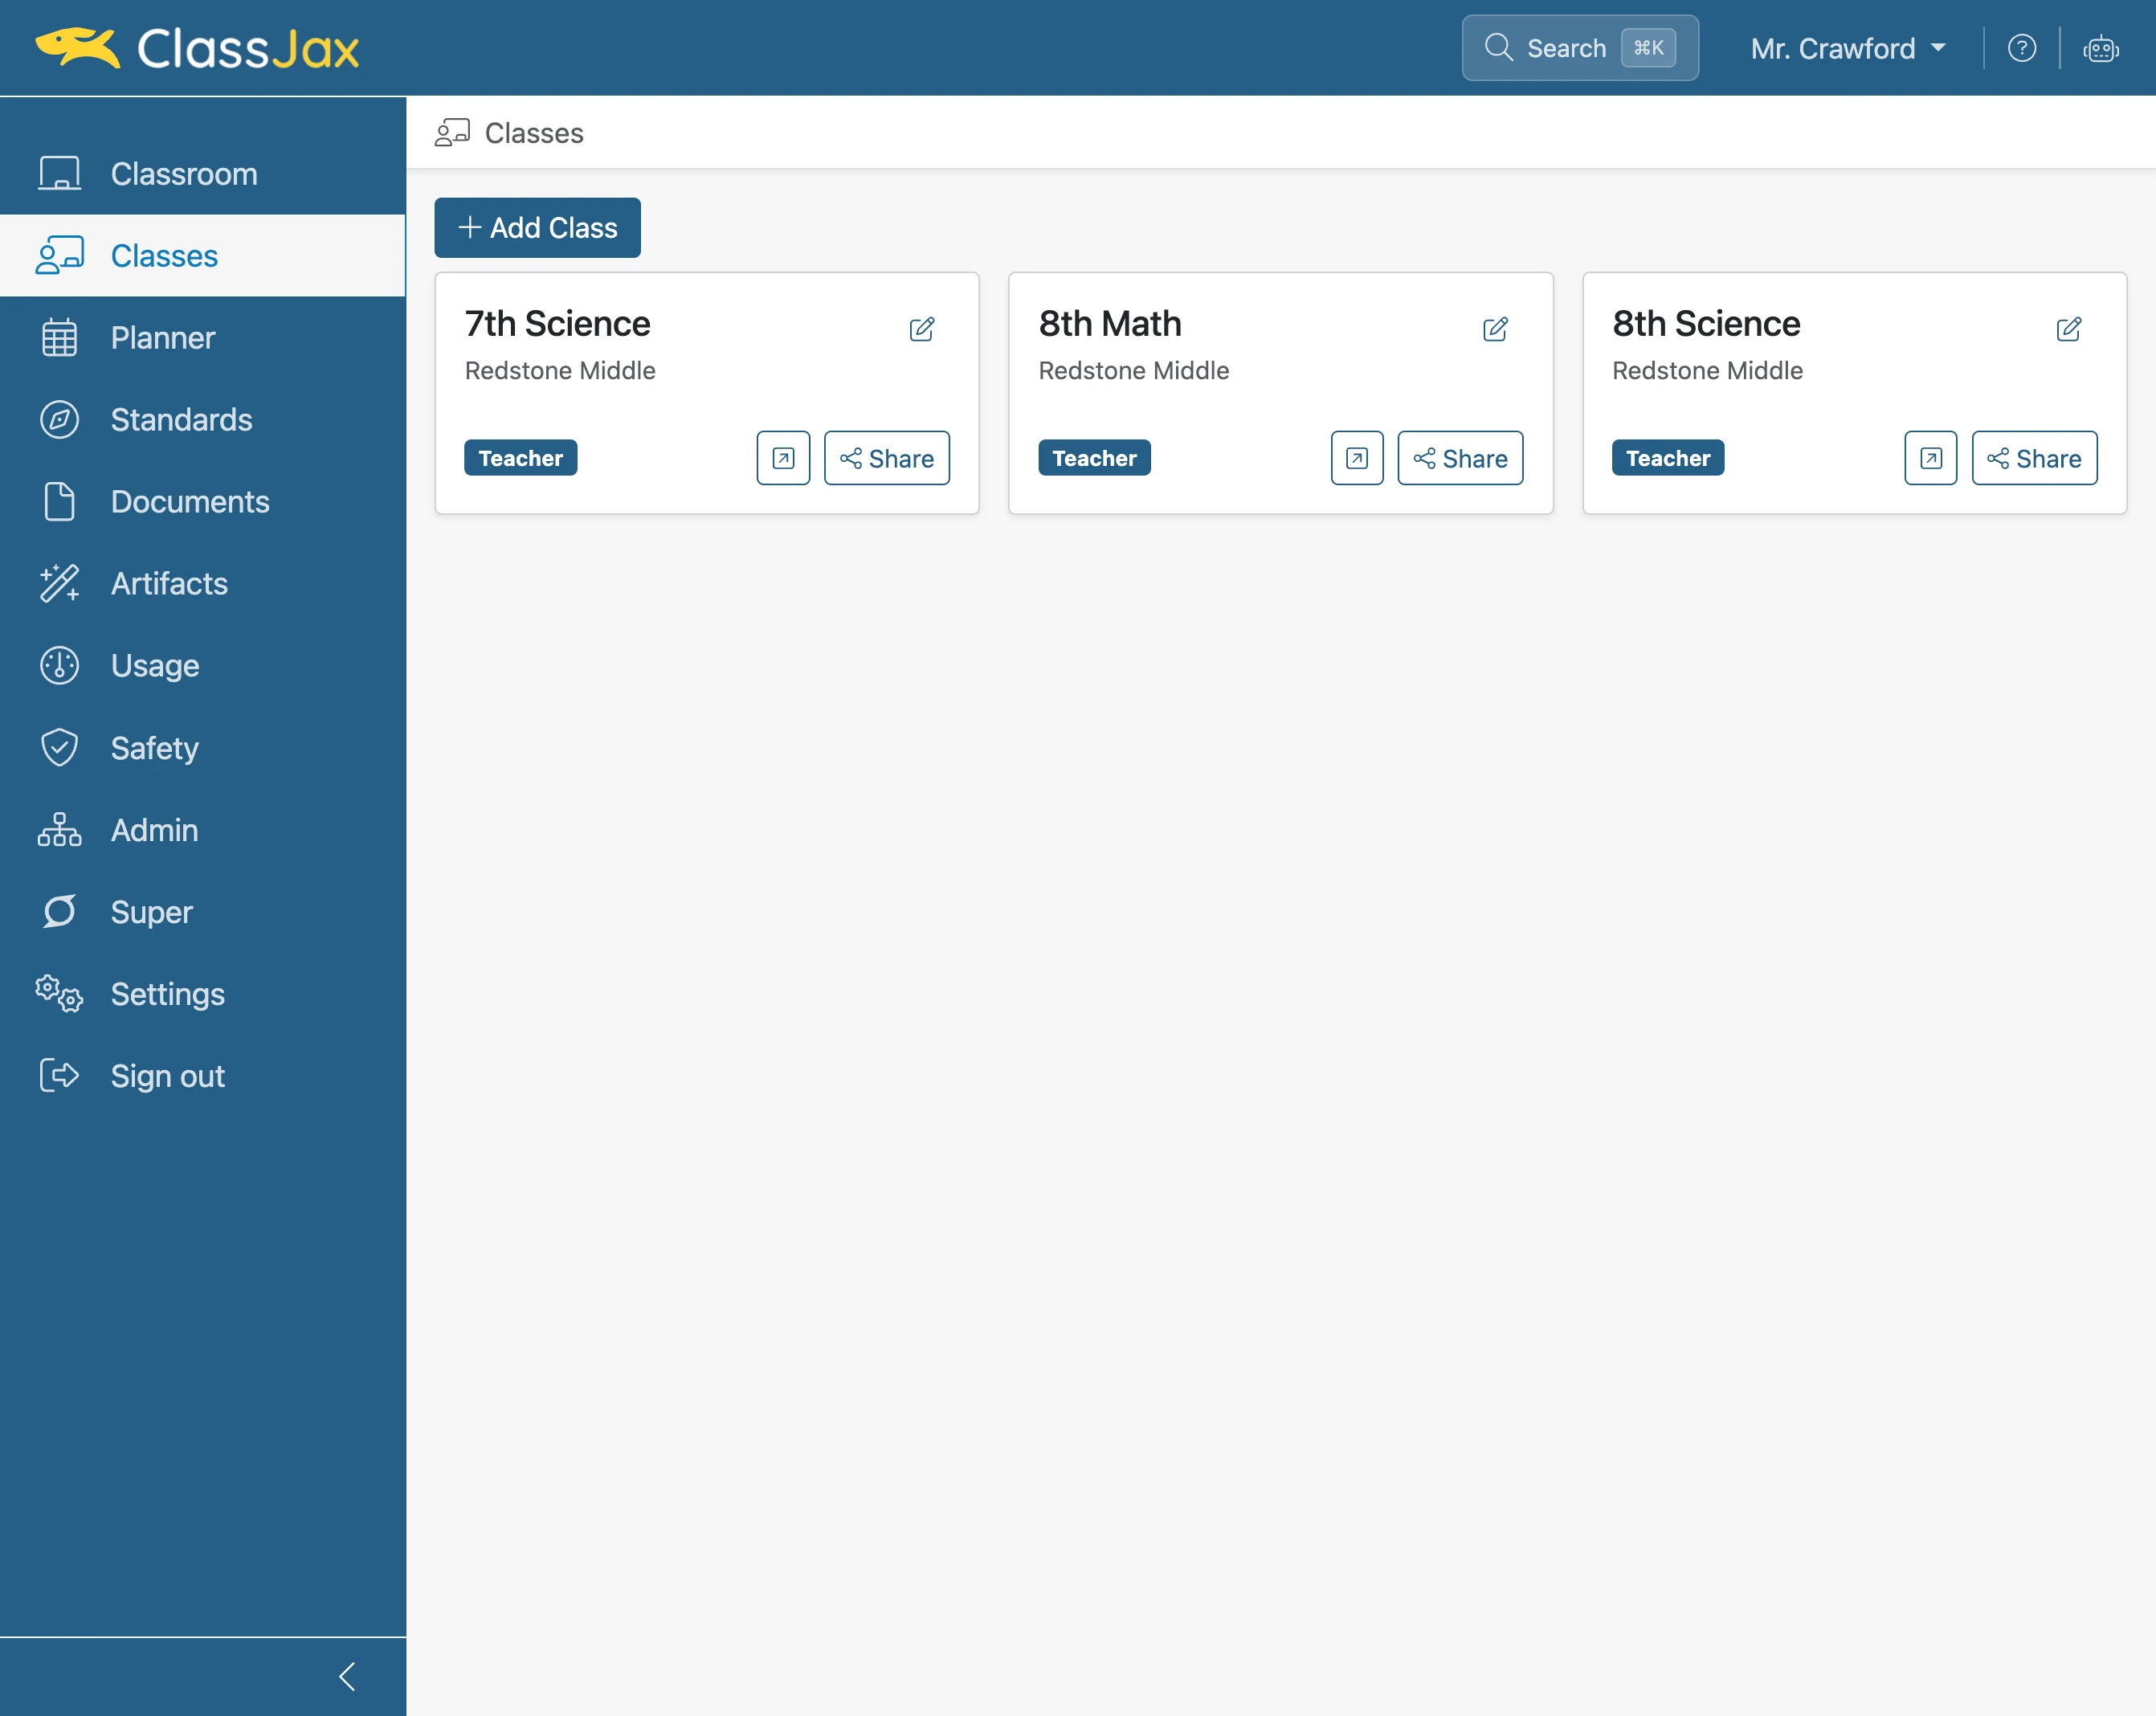The height and width of the screenshot is (1716, 2156).
Task: Click the Classes breadcrumb heading
Action: pos(534,133)
